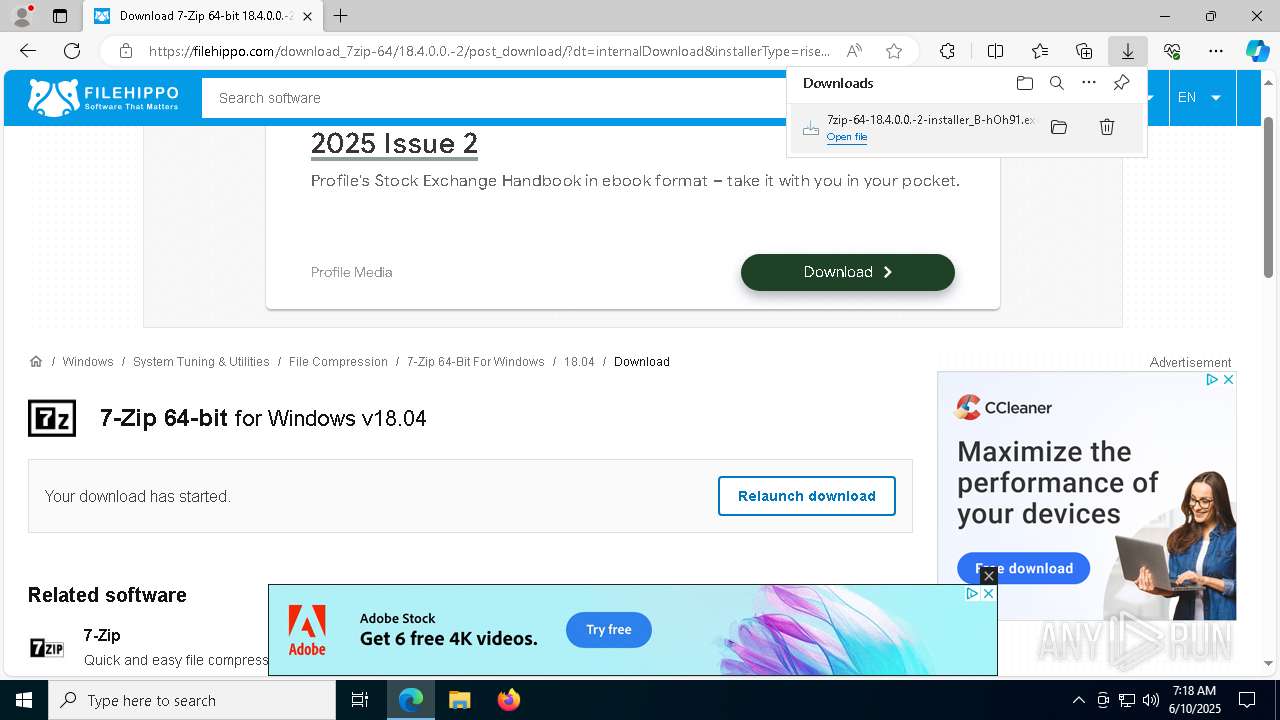Open more options in Downloads panel
This screenshot has height=720, width=1280.
click(1089, 83)
